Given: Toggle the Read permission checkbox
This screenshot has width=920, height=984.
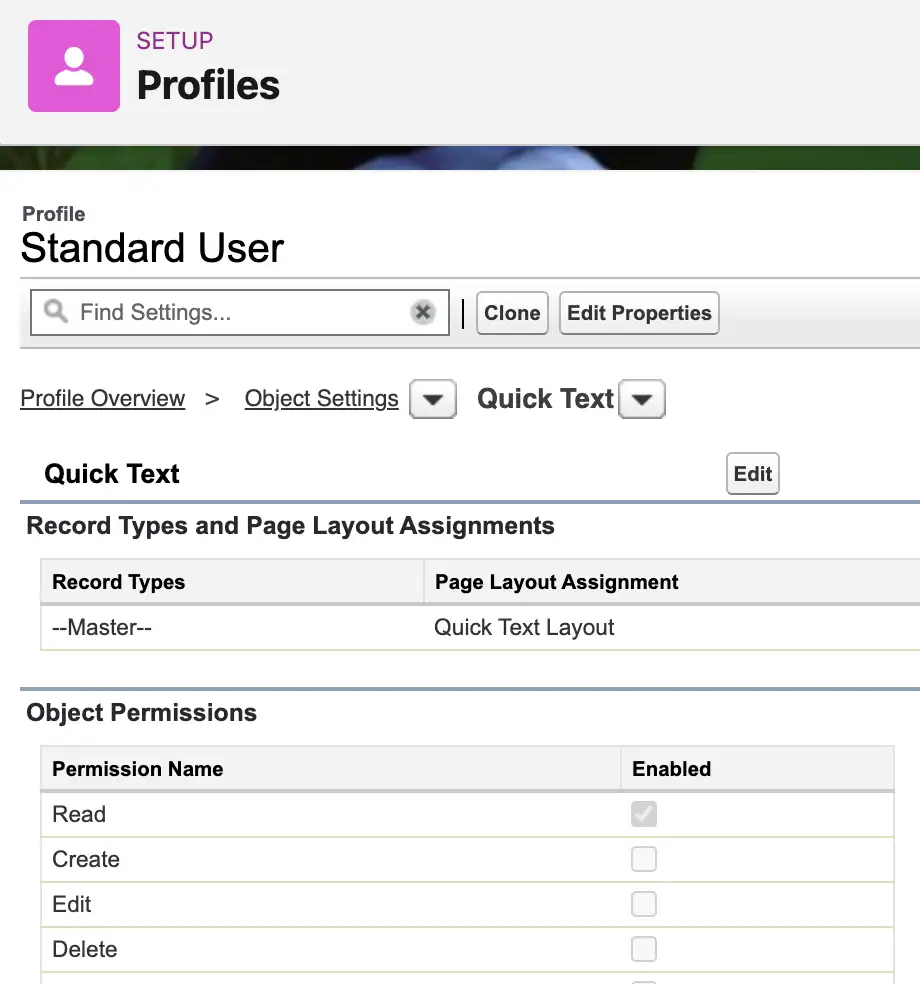Looking at the screenshot, I should [644, 814].
